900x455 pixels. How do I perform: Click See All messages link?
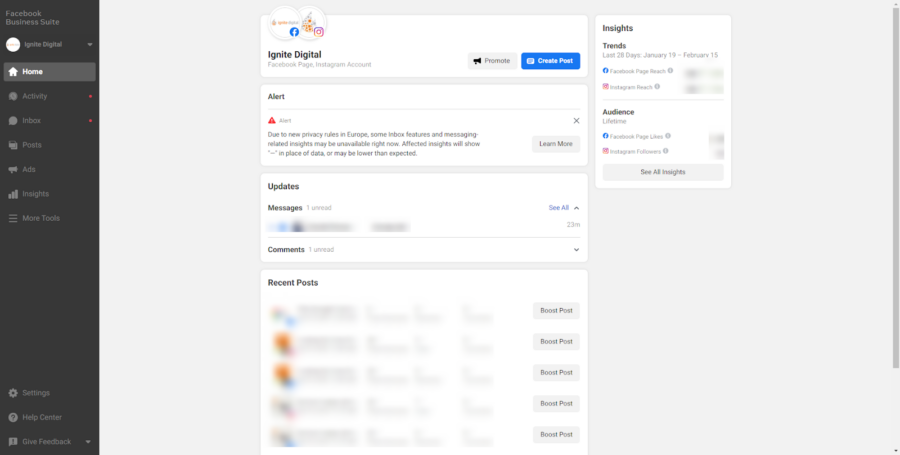558,208
